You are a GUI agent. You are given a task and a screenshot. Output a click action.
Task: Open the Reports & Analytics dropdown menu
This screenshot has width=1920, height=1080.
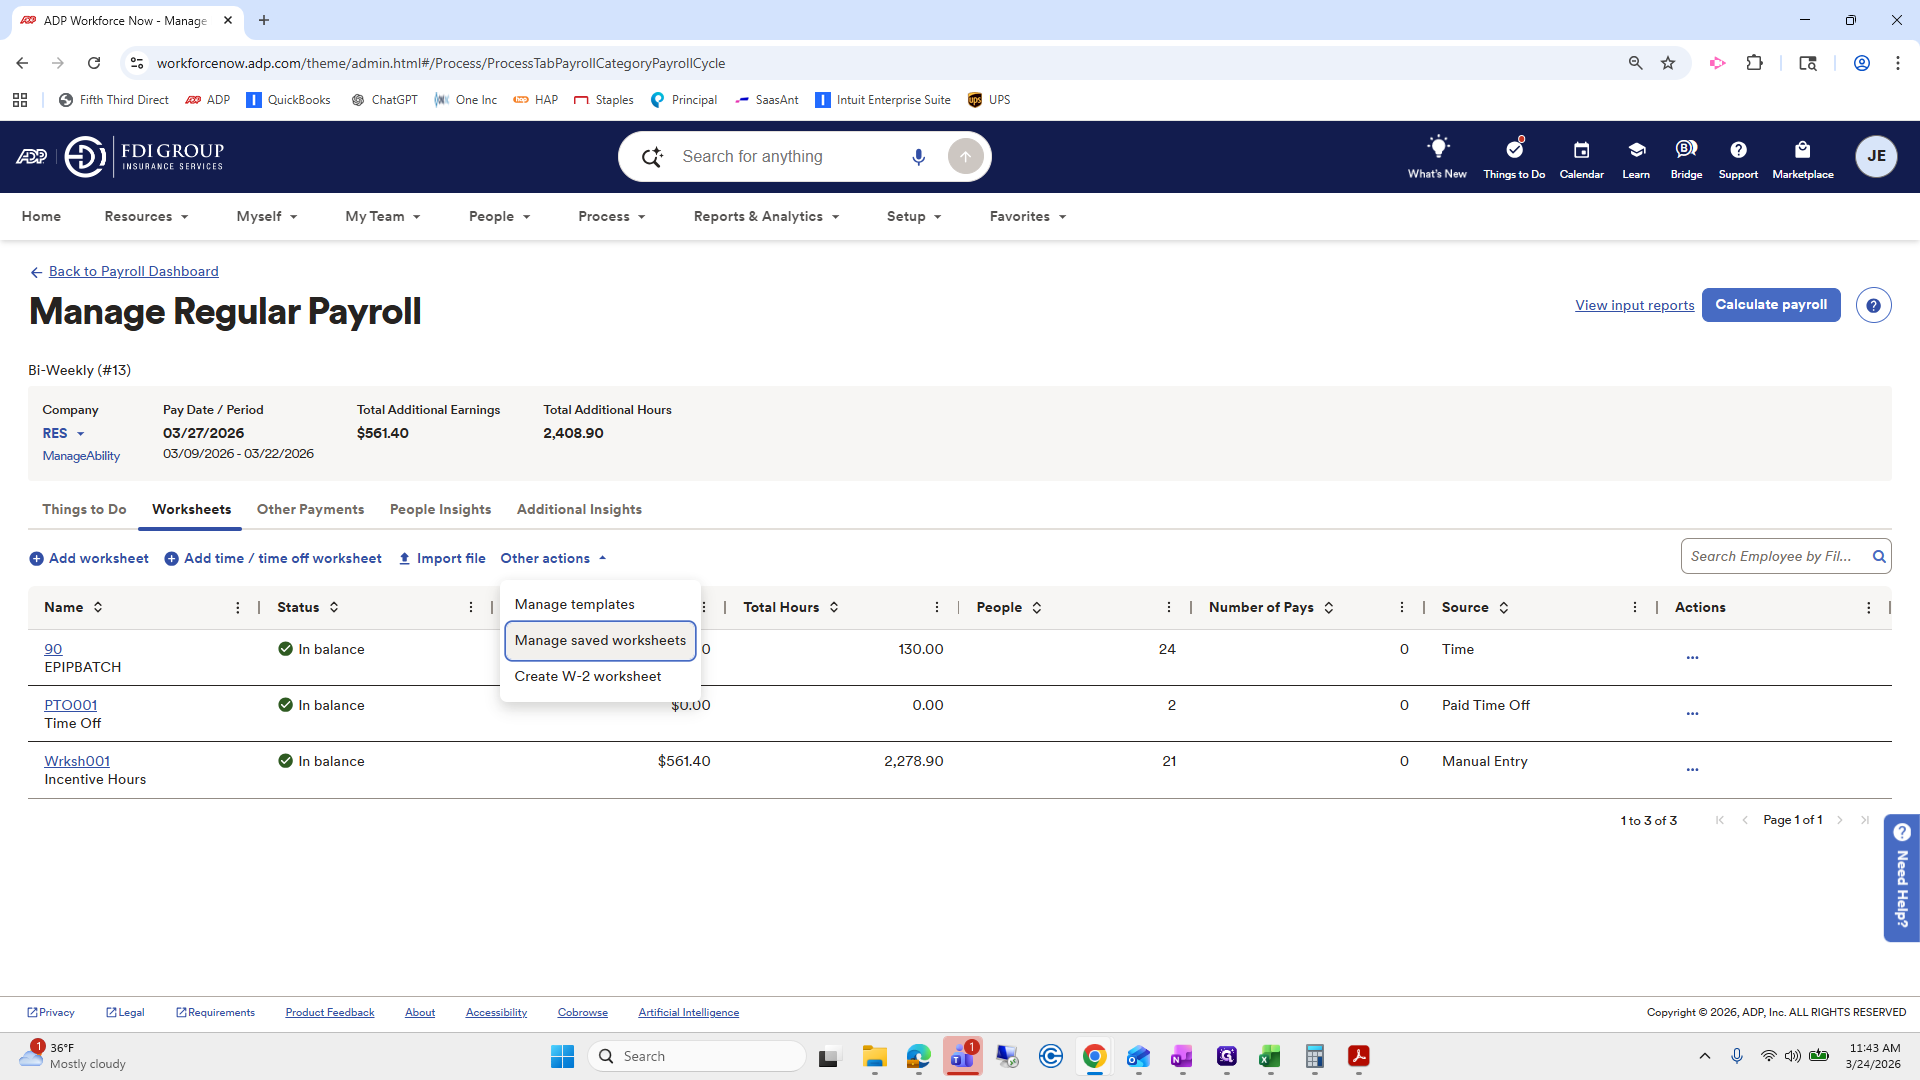pyautogui.click(x=766, y=216)
